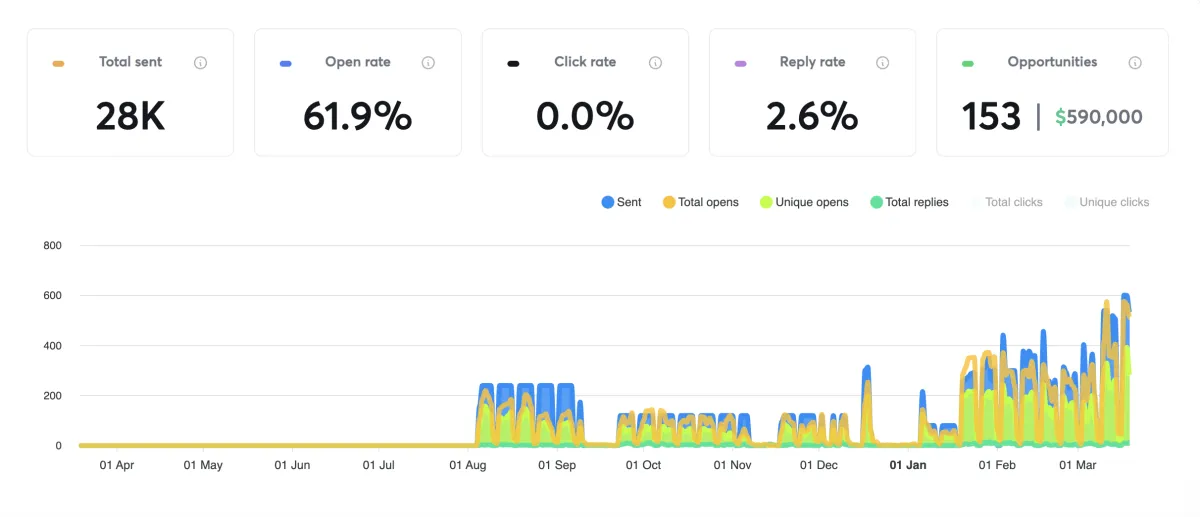The image size is (1200, 517).
Task: Hide the Unique opens series
Action: 803,202
